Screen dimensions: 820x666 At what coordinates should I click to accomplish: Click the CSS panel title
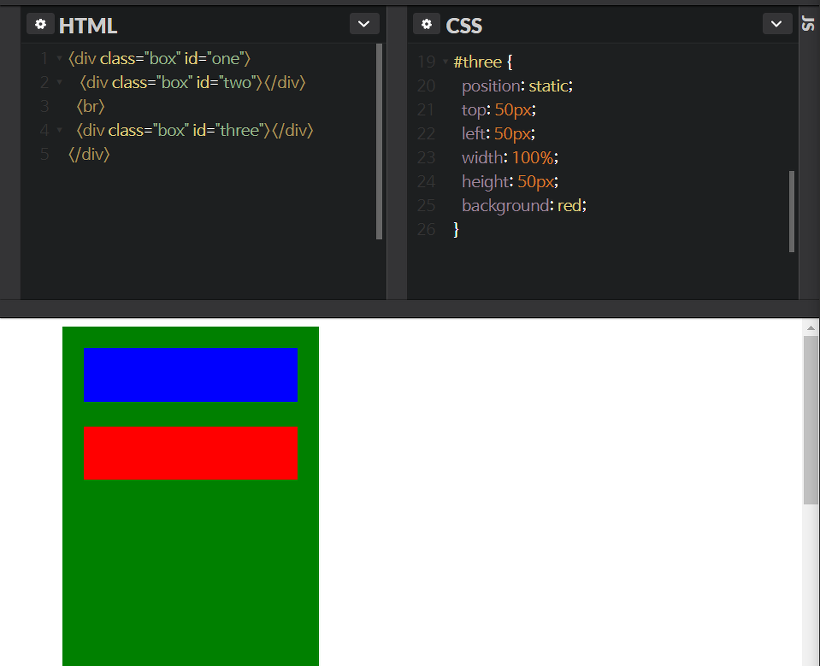click(464, 25)
